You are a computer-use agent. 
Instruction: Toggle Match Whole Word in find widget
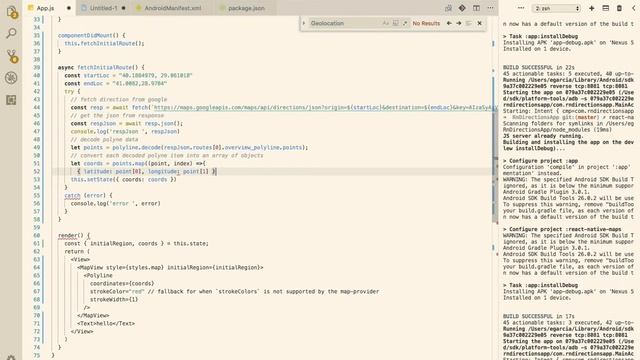point(396,23)
